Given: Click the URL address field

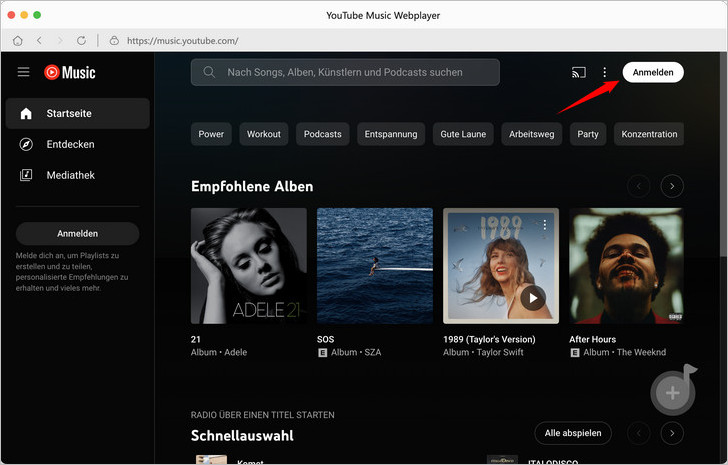Looking at the screenshot, I should tap(183, 41).
